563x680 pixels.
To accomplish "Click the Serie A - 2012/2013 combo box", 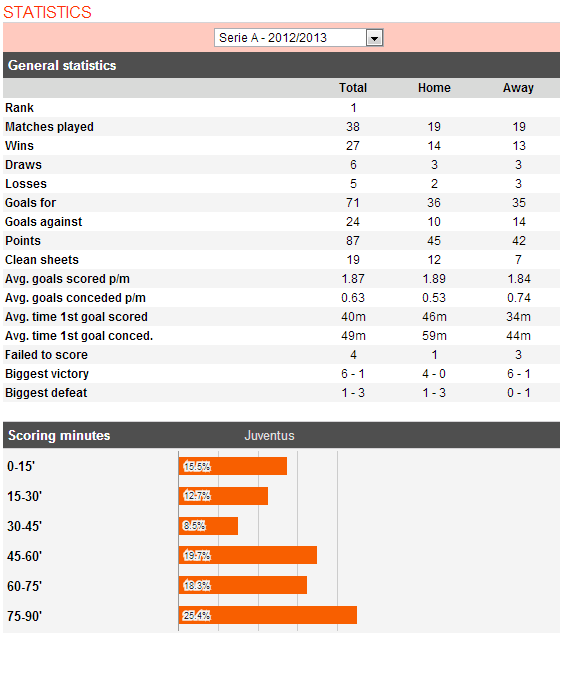I will (x=298, y=38).
